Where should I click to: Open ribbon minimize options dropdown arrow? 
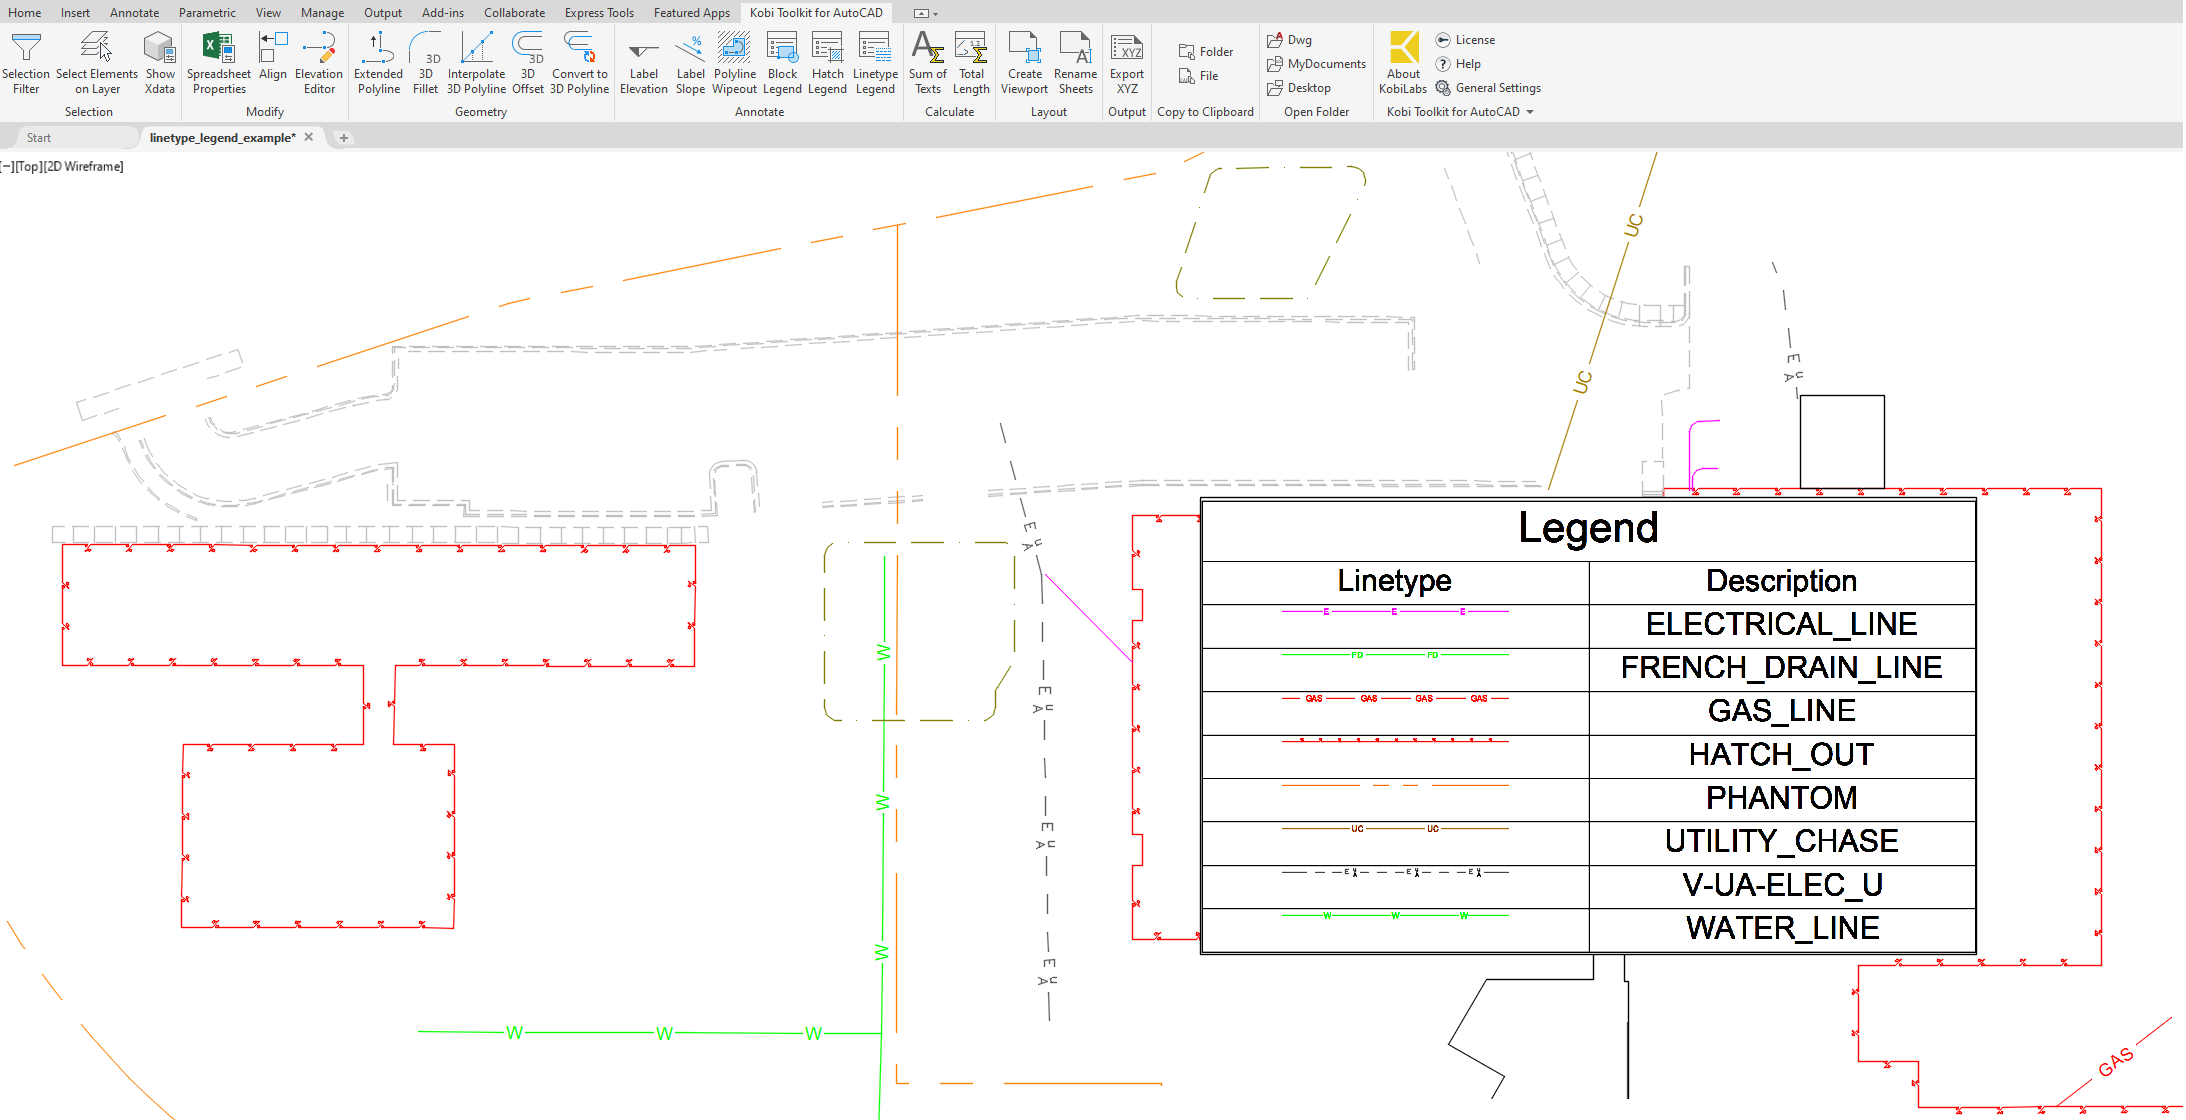[935, 14]
